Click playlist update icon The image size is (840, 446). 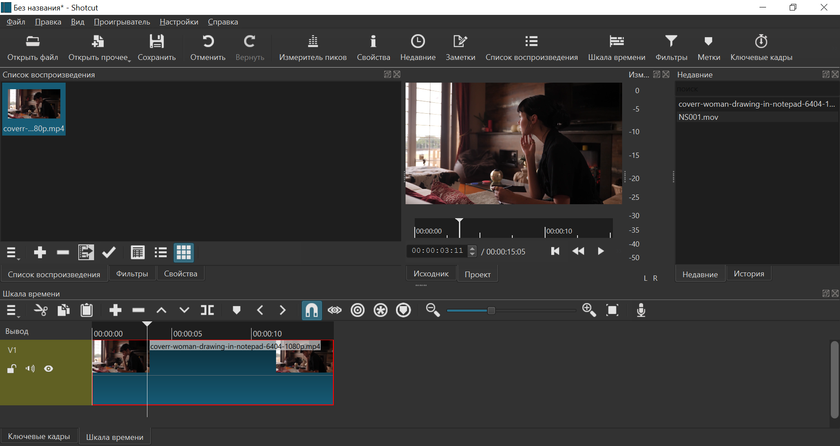(x=86, y=252)
